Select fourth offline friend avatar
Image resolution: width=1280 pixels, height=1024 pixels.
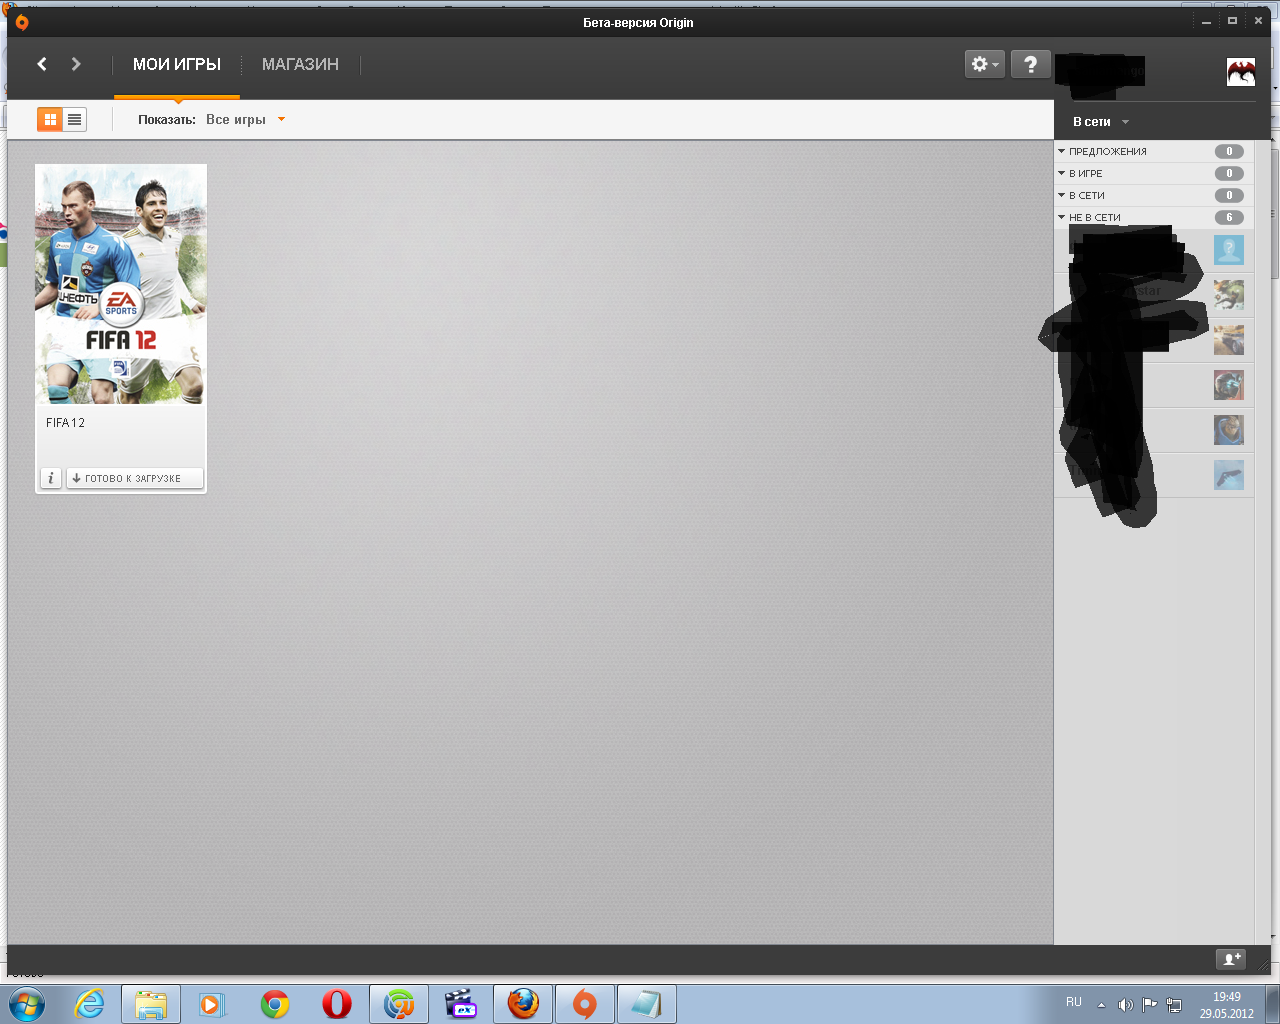point(1229,385)
